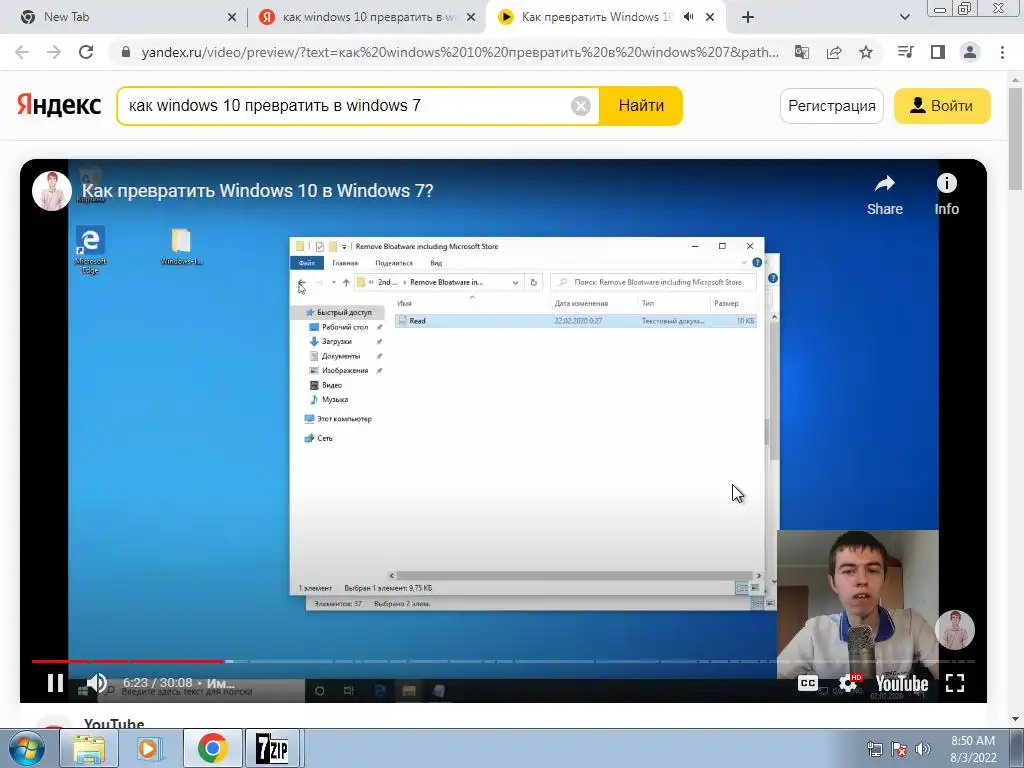This screenshot has width=1024, height=768.
Task: Open 7-Zip from the taskbar
Action: point(272,748)
